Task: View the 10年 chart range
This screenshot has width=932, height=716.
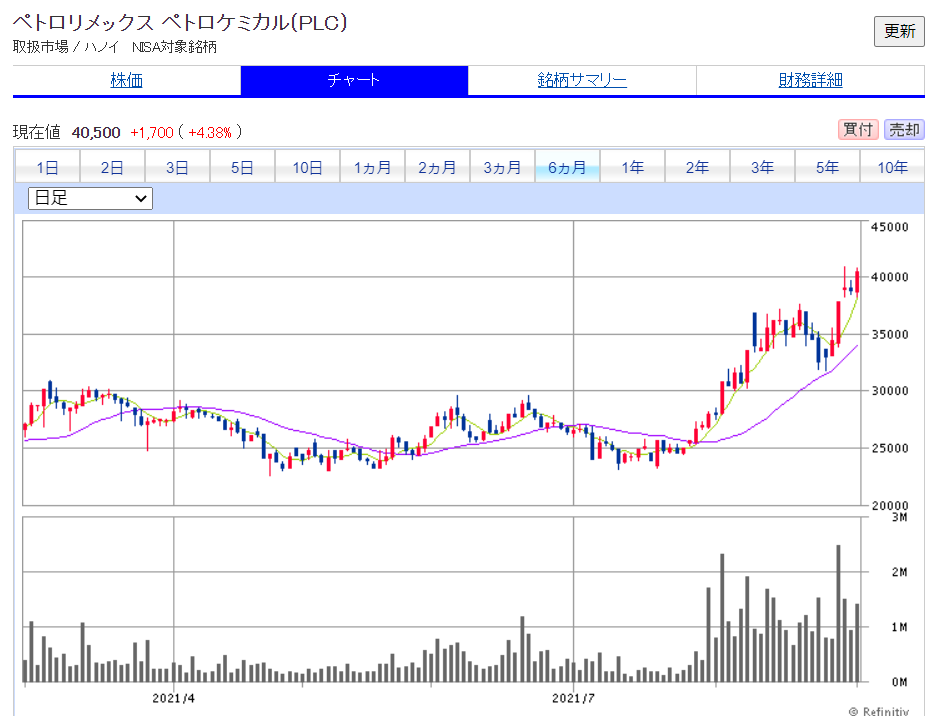Action: [x=892, y=167]
